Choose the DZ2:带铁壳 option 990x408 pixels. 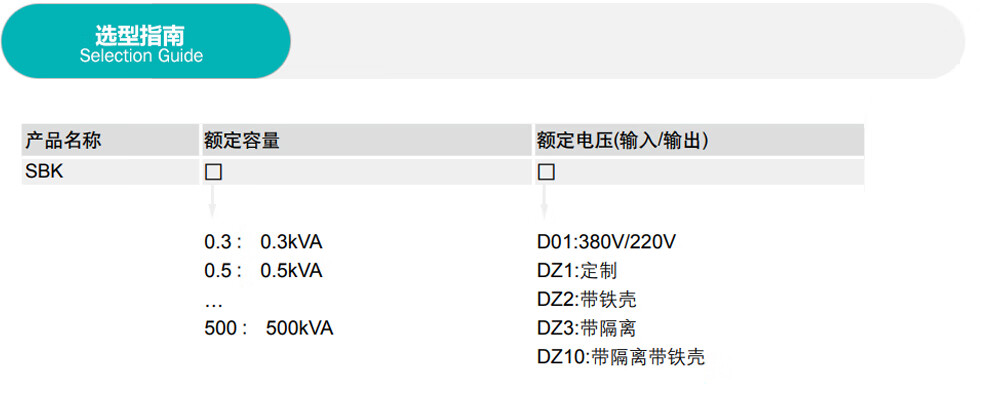click(x=586, y=300)
